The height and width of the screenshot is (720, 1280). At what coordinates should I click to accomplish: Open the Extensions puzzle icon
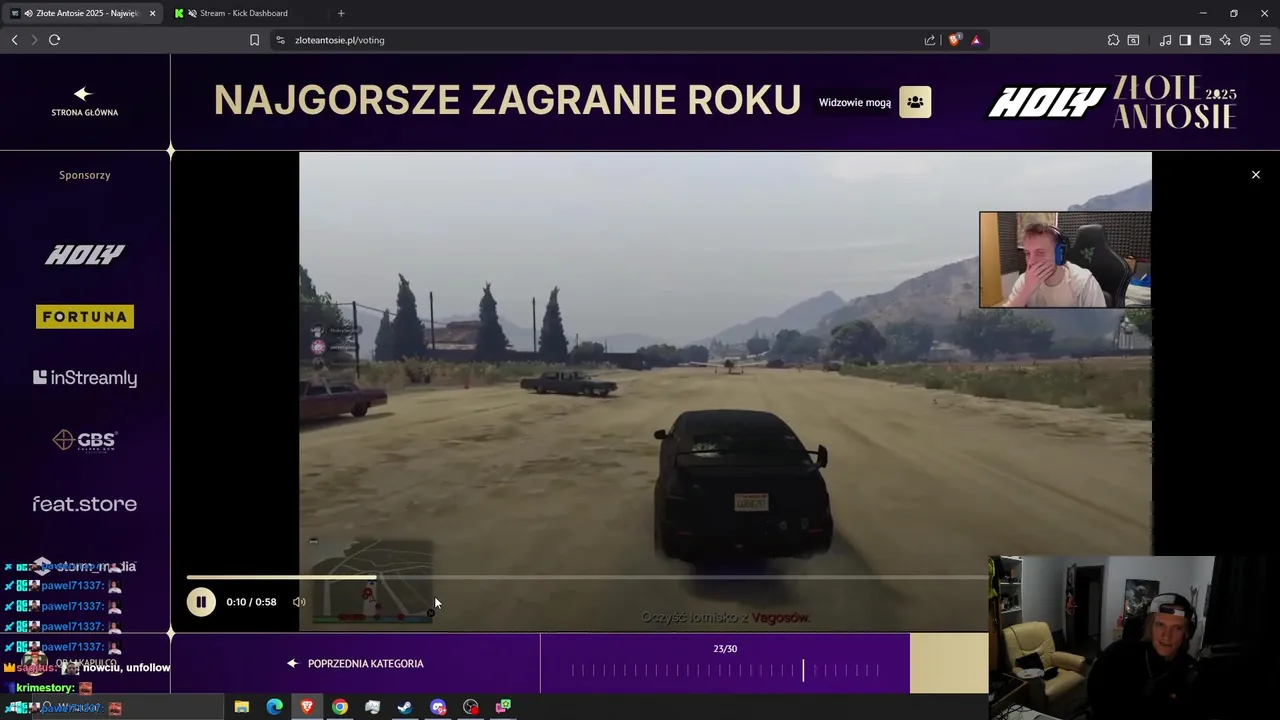1113,40
